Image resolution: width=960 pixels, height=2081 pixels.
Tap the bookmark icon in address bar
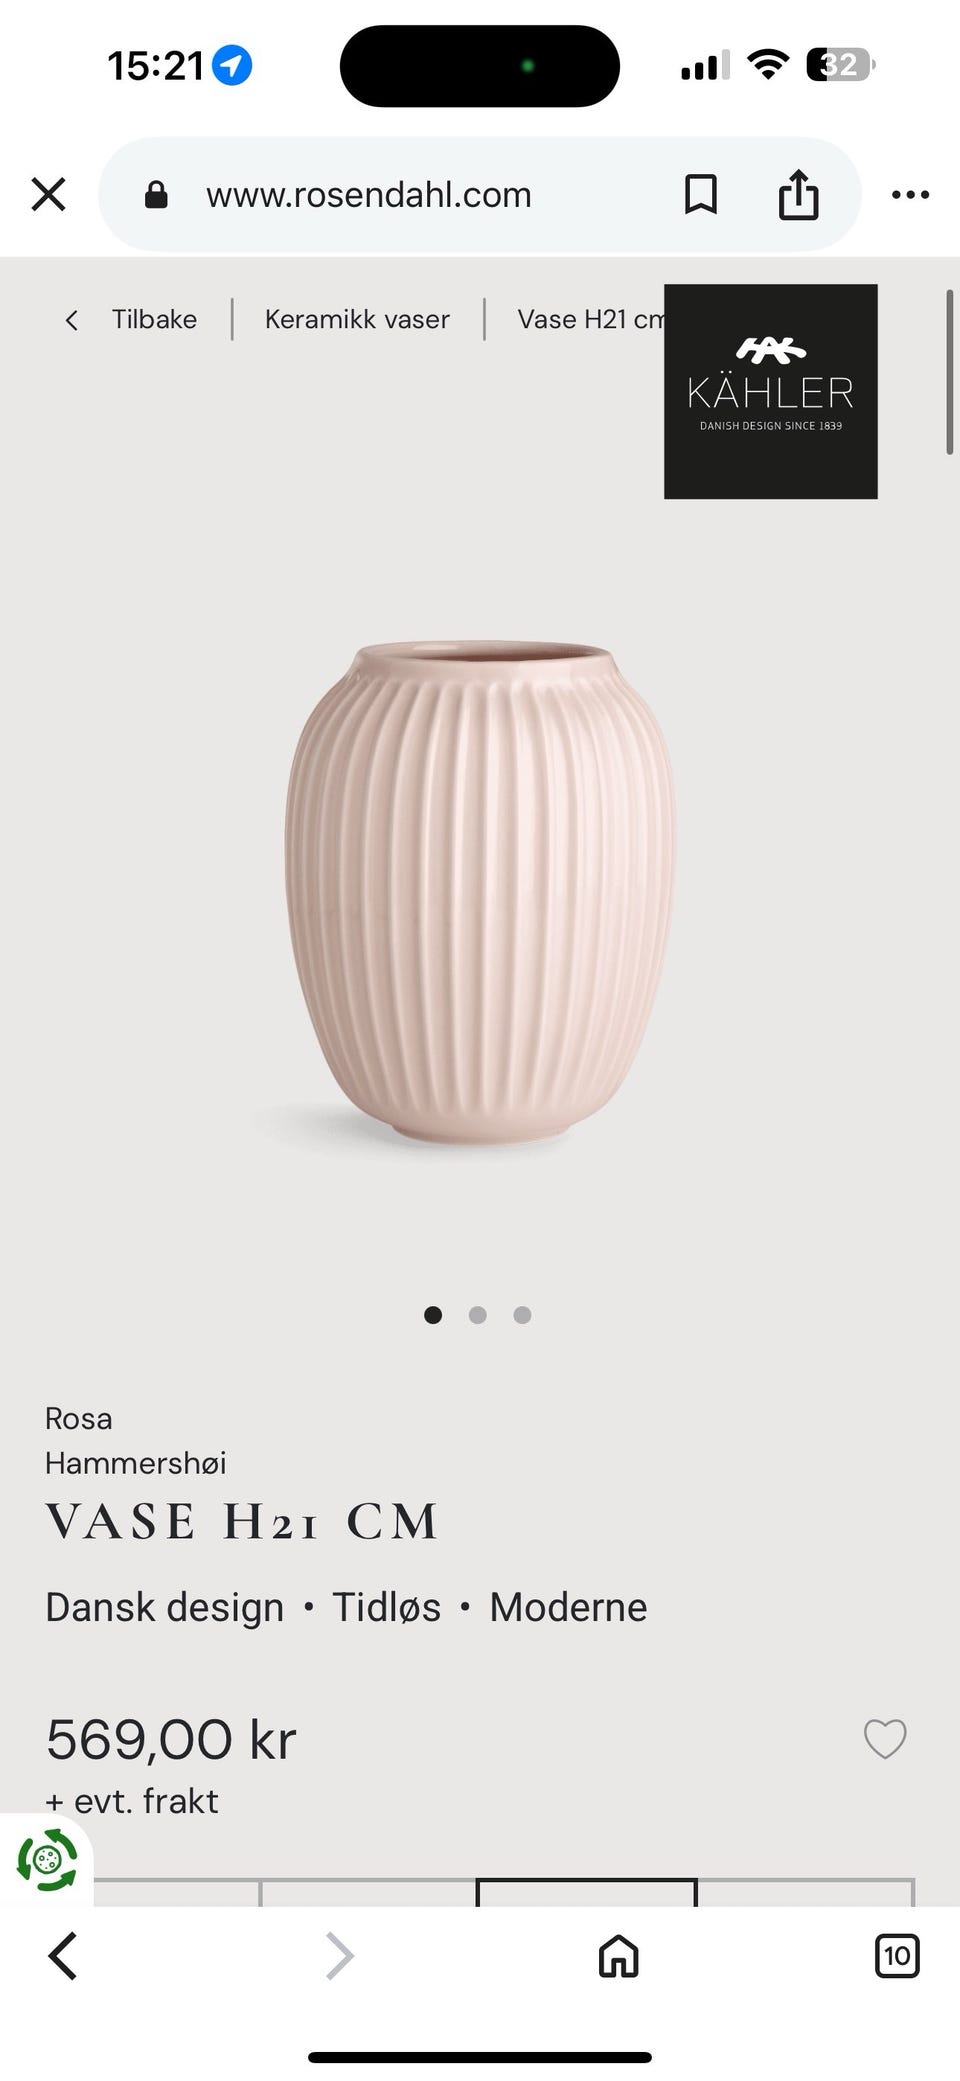point(700,194)
